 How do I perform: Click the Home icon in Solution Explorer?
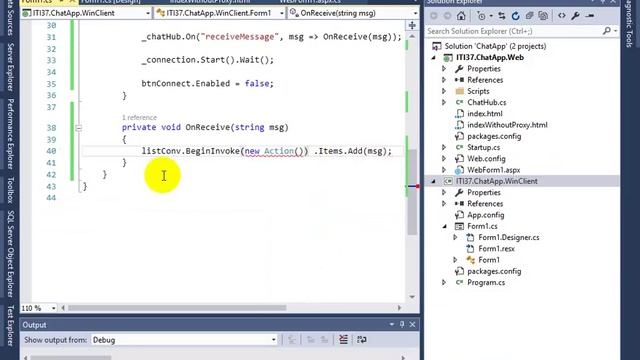(461, 16)
